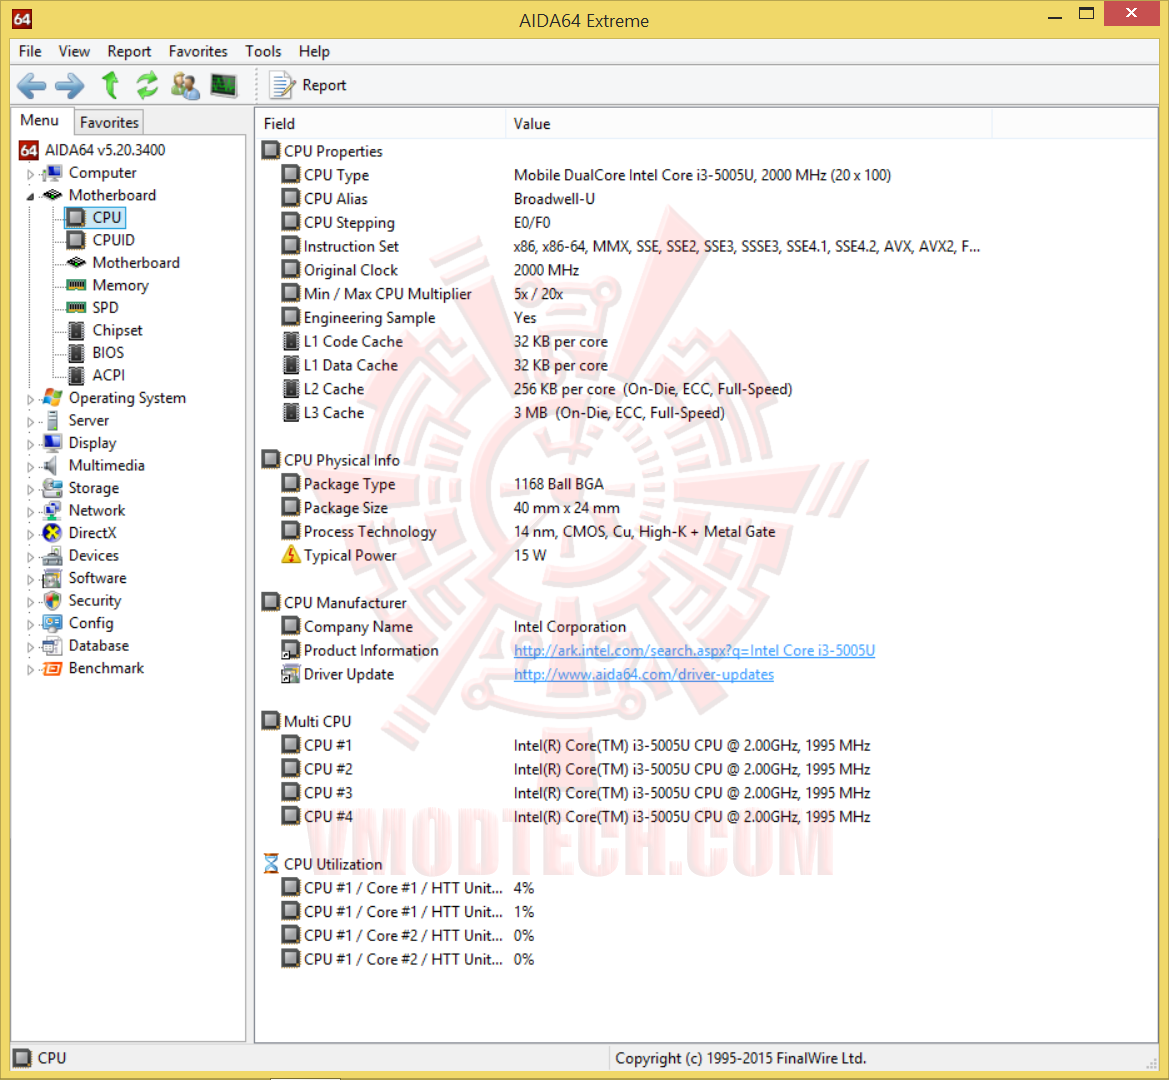The height and width of the screenshot is (1080, 1169).
Task: Expand the Devices tree node
Action: click(31, 557)
